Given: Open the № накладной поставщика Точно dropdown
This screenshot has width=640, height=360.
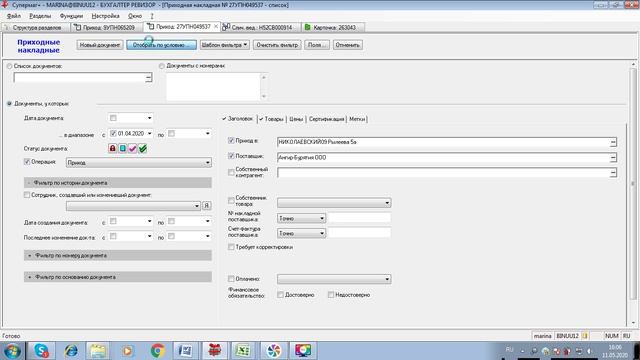Looking at the screenshot, I should coord(301,218).
